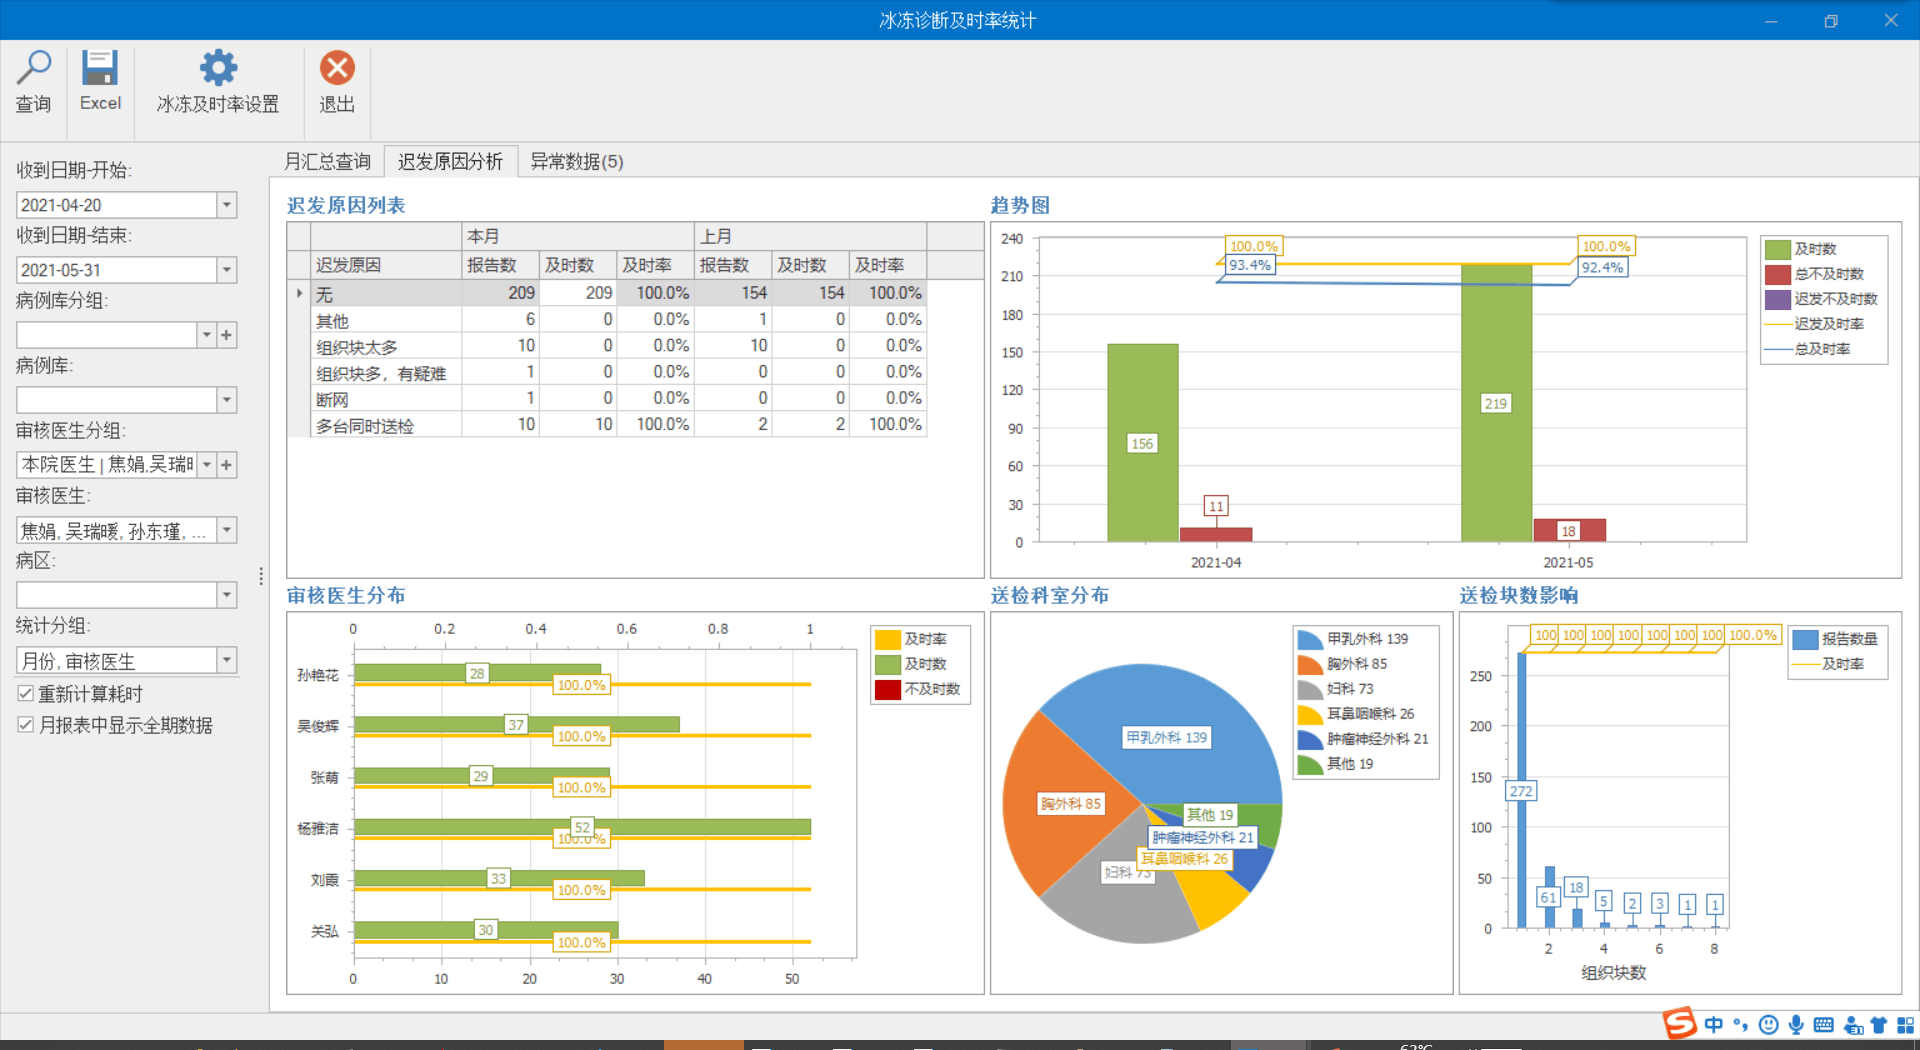Click the green 及时数 legend swatch in 趋势图
Viewport: 1920px width, 1050px height.
point(1777,249)
